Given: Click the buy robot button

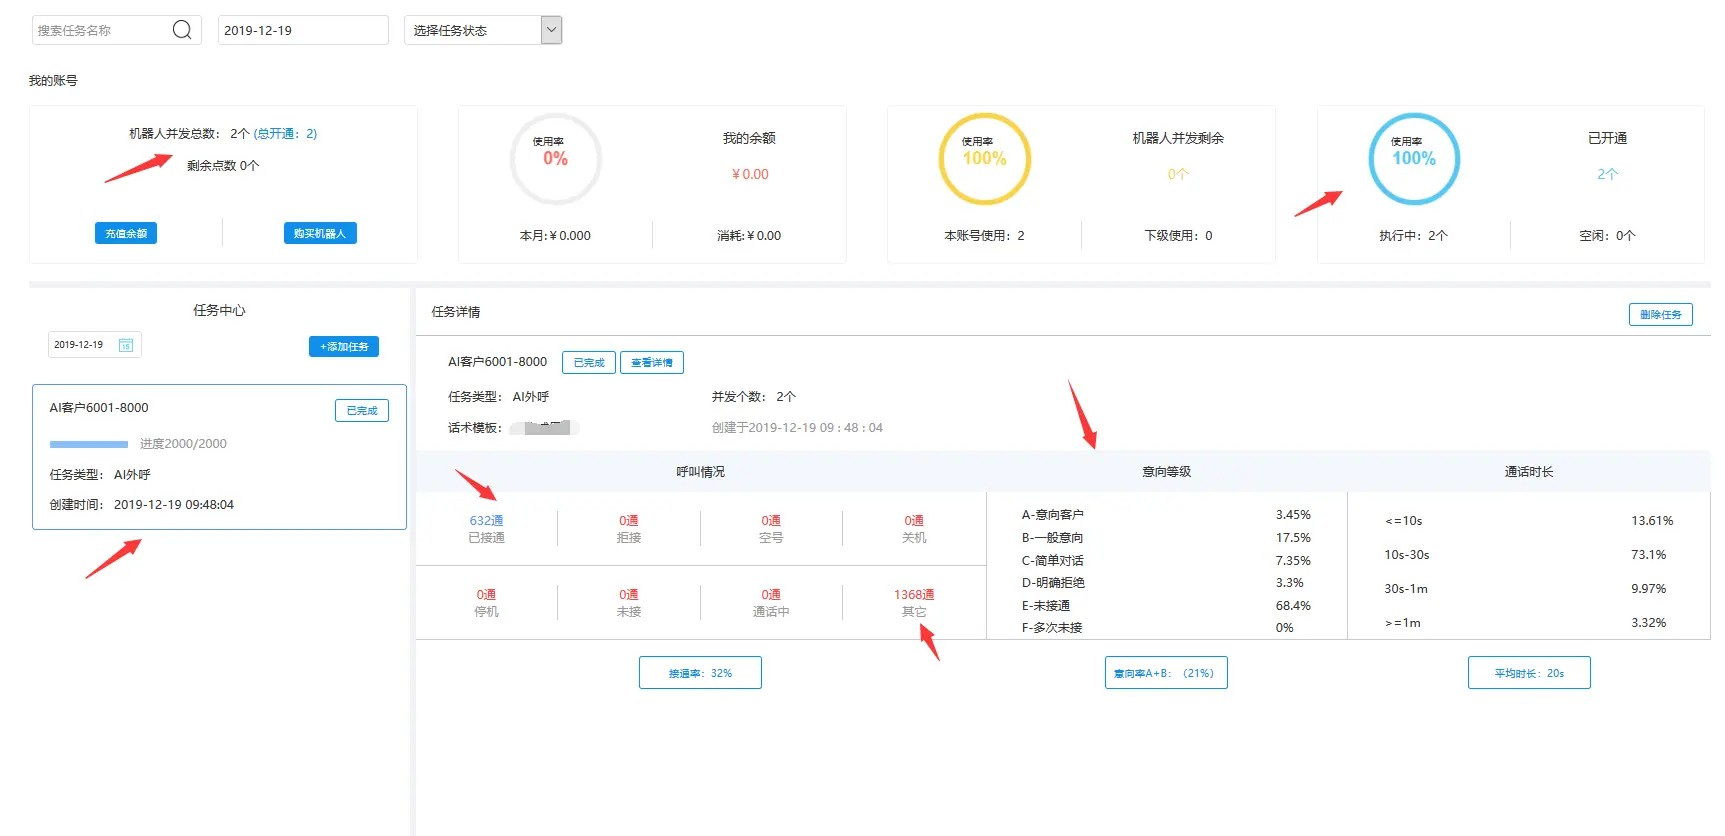Looking at the screenshot, I should (x=320, y=233).
